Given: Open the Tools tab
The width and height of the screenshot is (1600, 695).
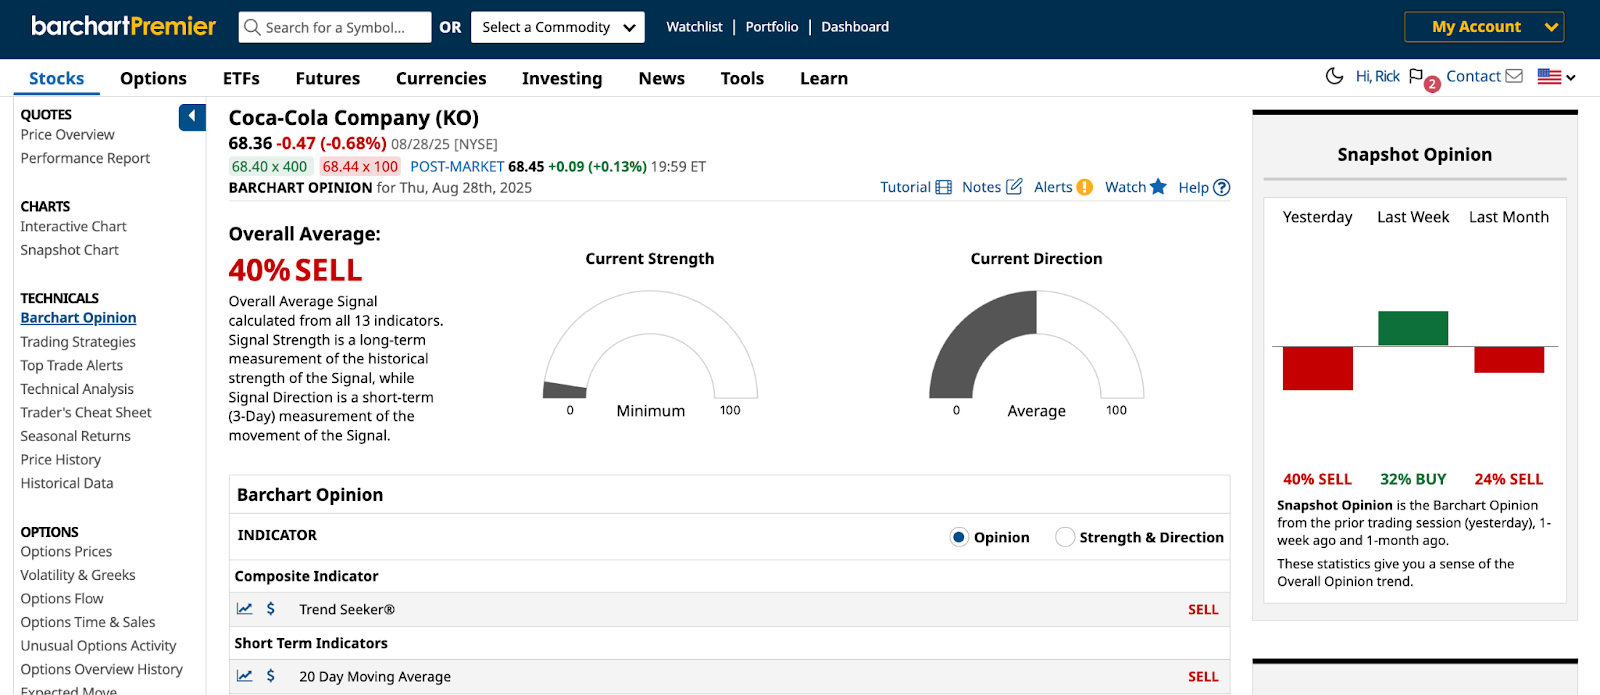Looking at the screenshot, I should pyautogui.click(x=742, y=78).
